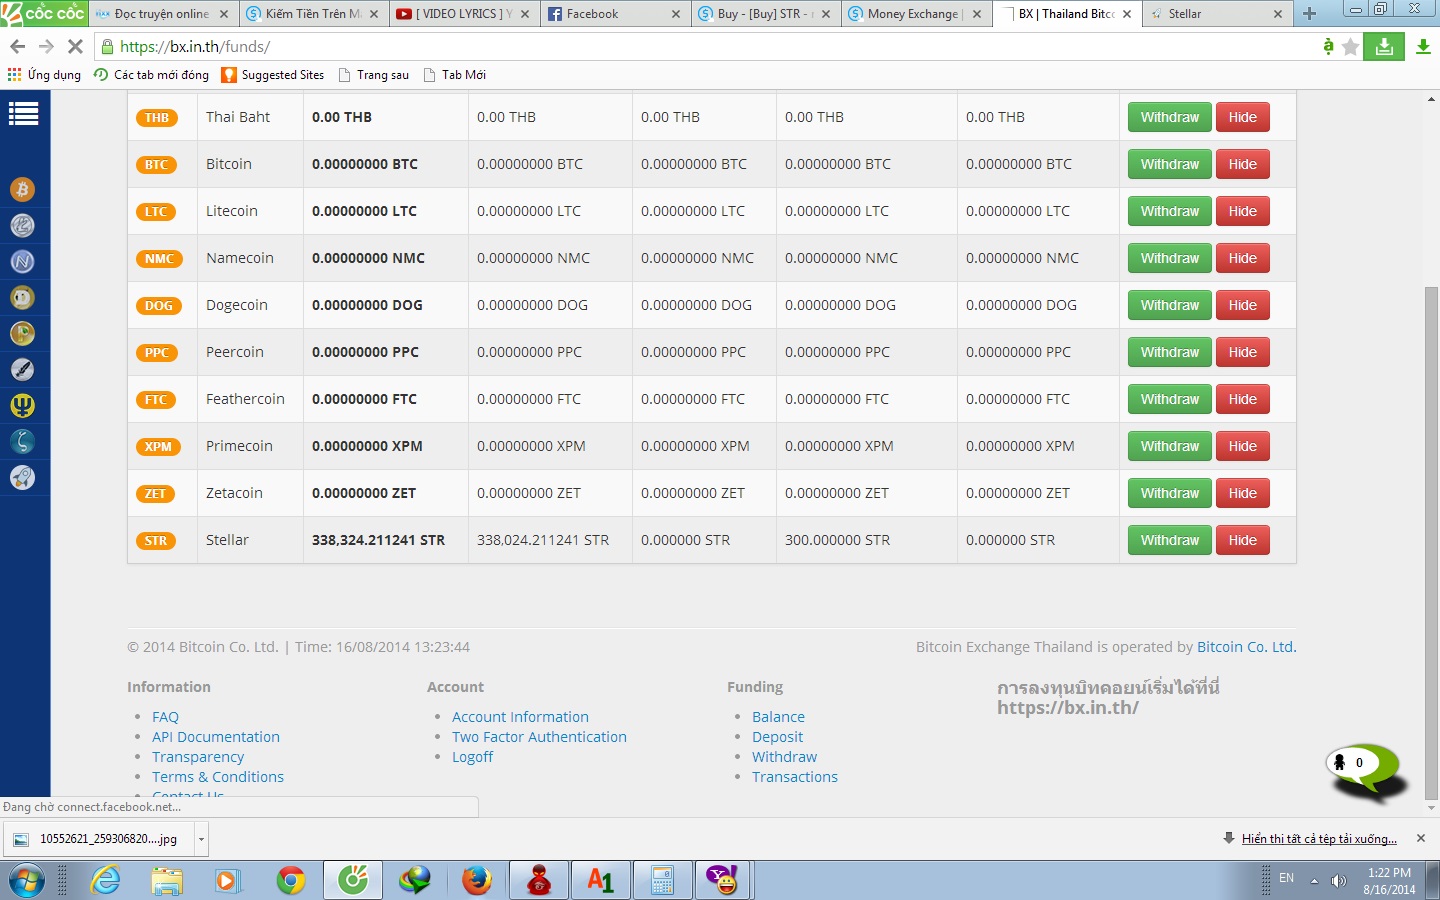This screenshot has width=1440, height=900.
Task: Hide the Primecoin row
Action: (x=1243, y=446)
